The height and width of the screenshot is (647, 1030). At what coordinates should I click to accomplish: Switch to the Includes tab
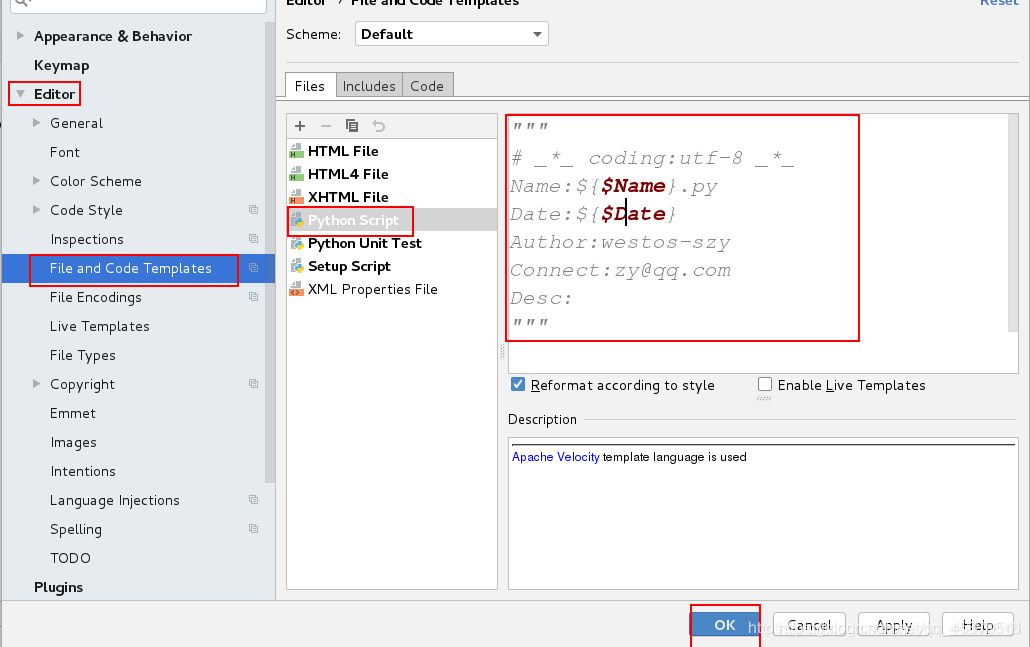(x=369, y=86)
